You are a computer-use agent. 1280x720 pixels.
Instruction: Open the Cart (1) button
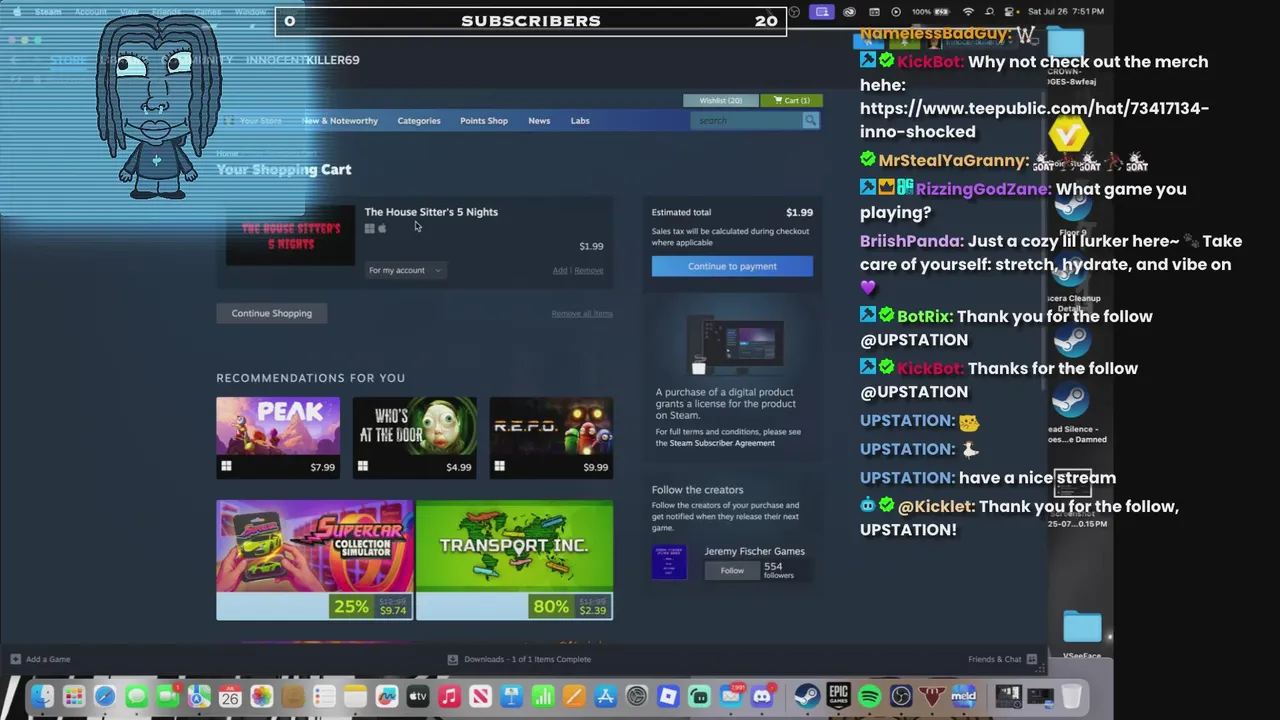[792, 100]
